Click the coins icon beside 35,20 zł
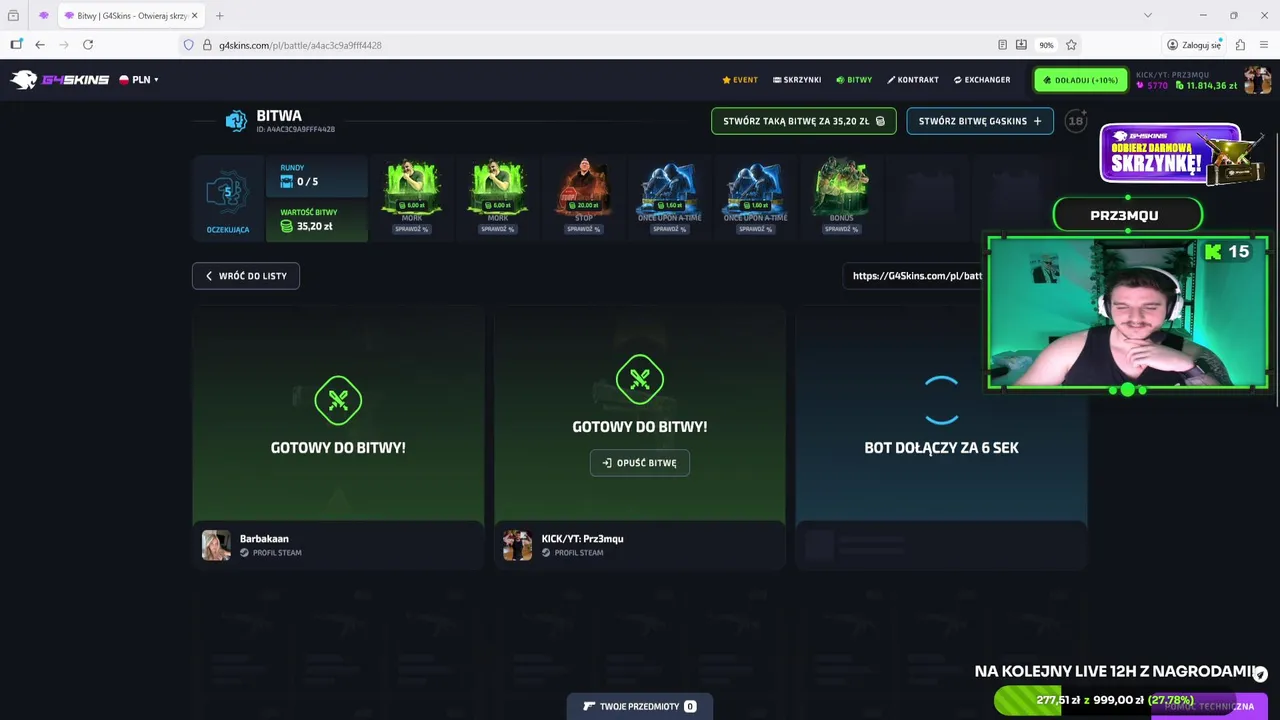The width and height of the screenshot is (1280, 720). tap(287, 227)
